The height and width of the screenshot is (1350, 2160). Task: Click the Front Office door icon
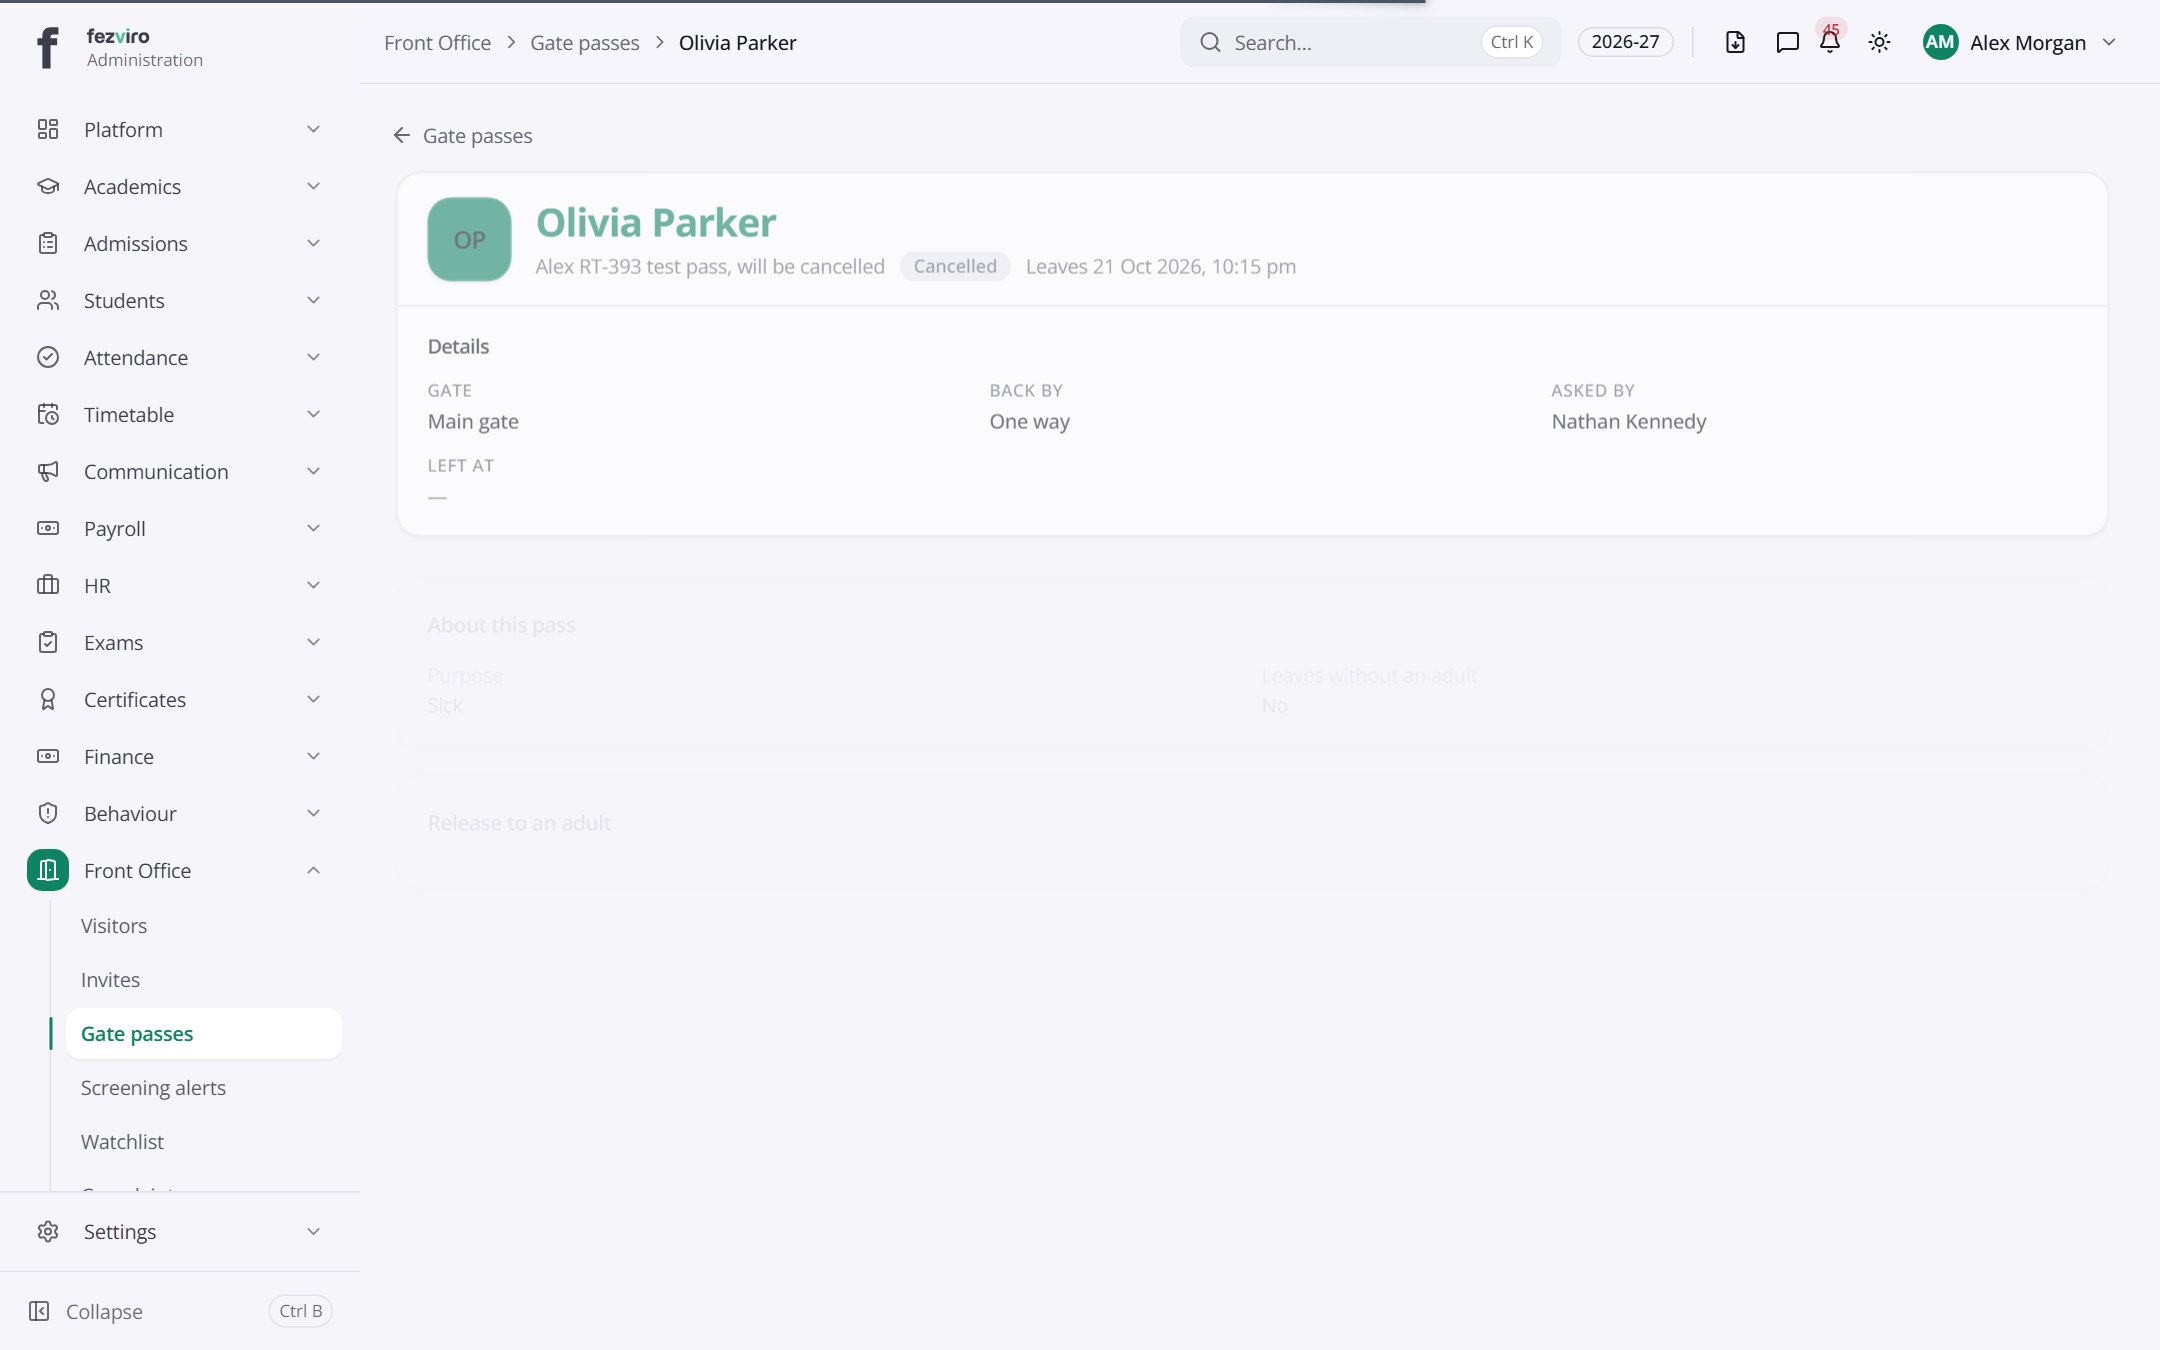pos(48,870)
